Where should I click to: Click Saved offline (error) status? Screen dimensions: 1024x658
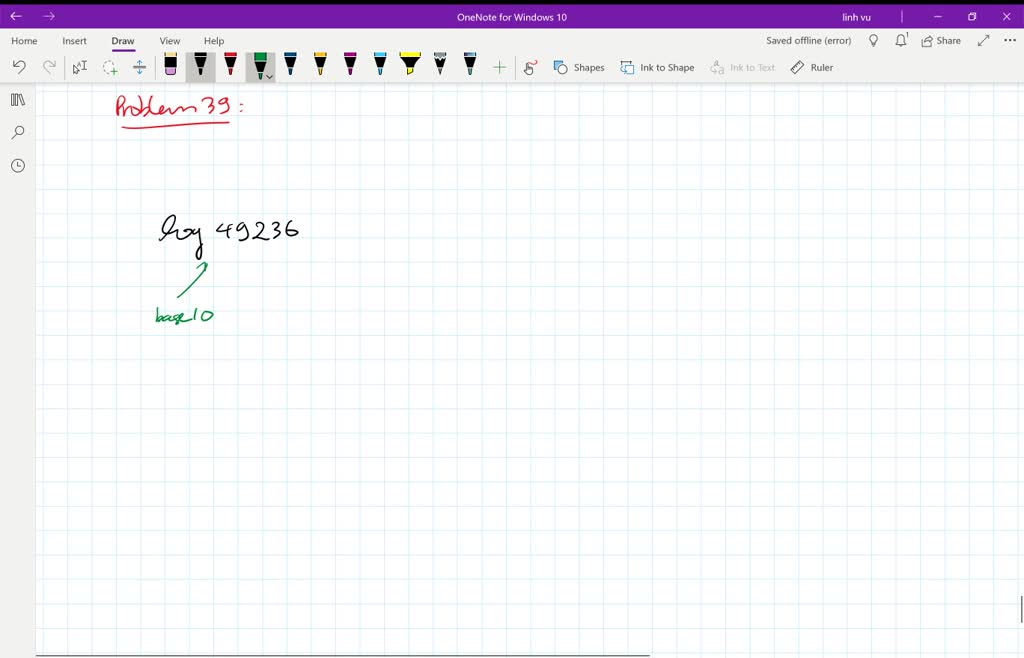coord(807,40)
